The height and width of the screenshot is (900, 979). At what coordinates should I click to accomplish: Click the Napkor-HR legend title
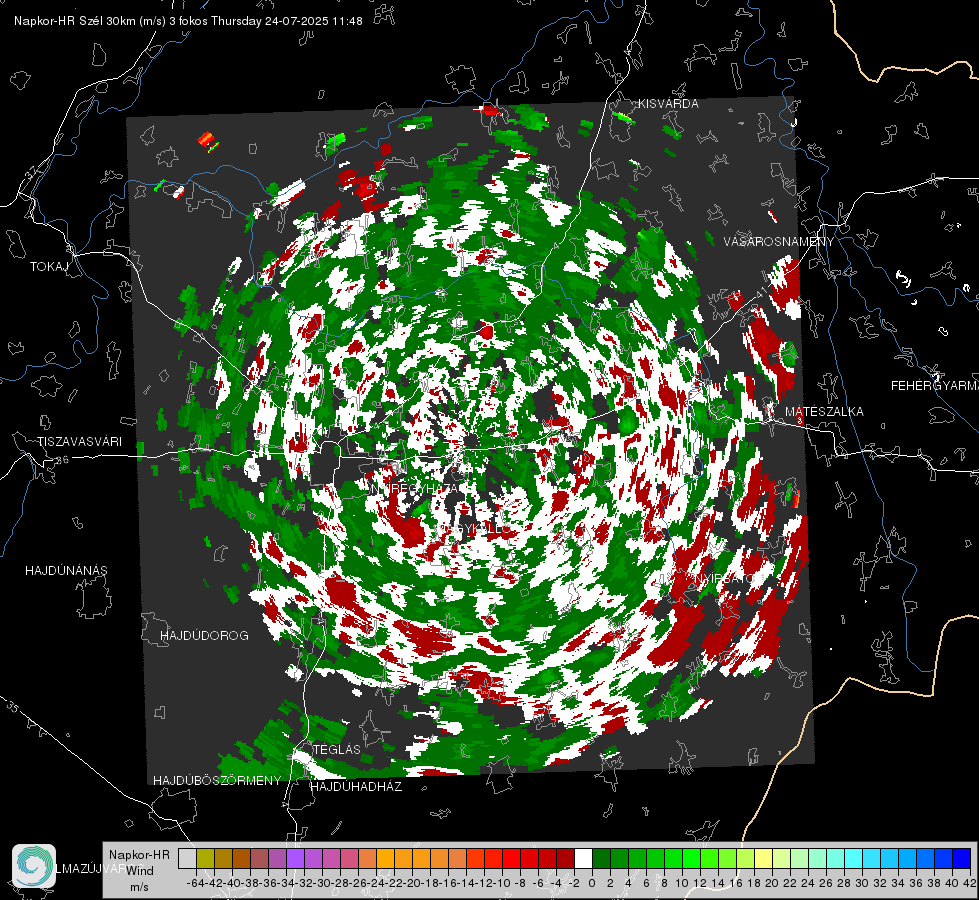[x=139, y=855]
